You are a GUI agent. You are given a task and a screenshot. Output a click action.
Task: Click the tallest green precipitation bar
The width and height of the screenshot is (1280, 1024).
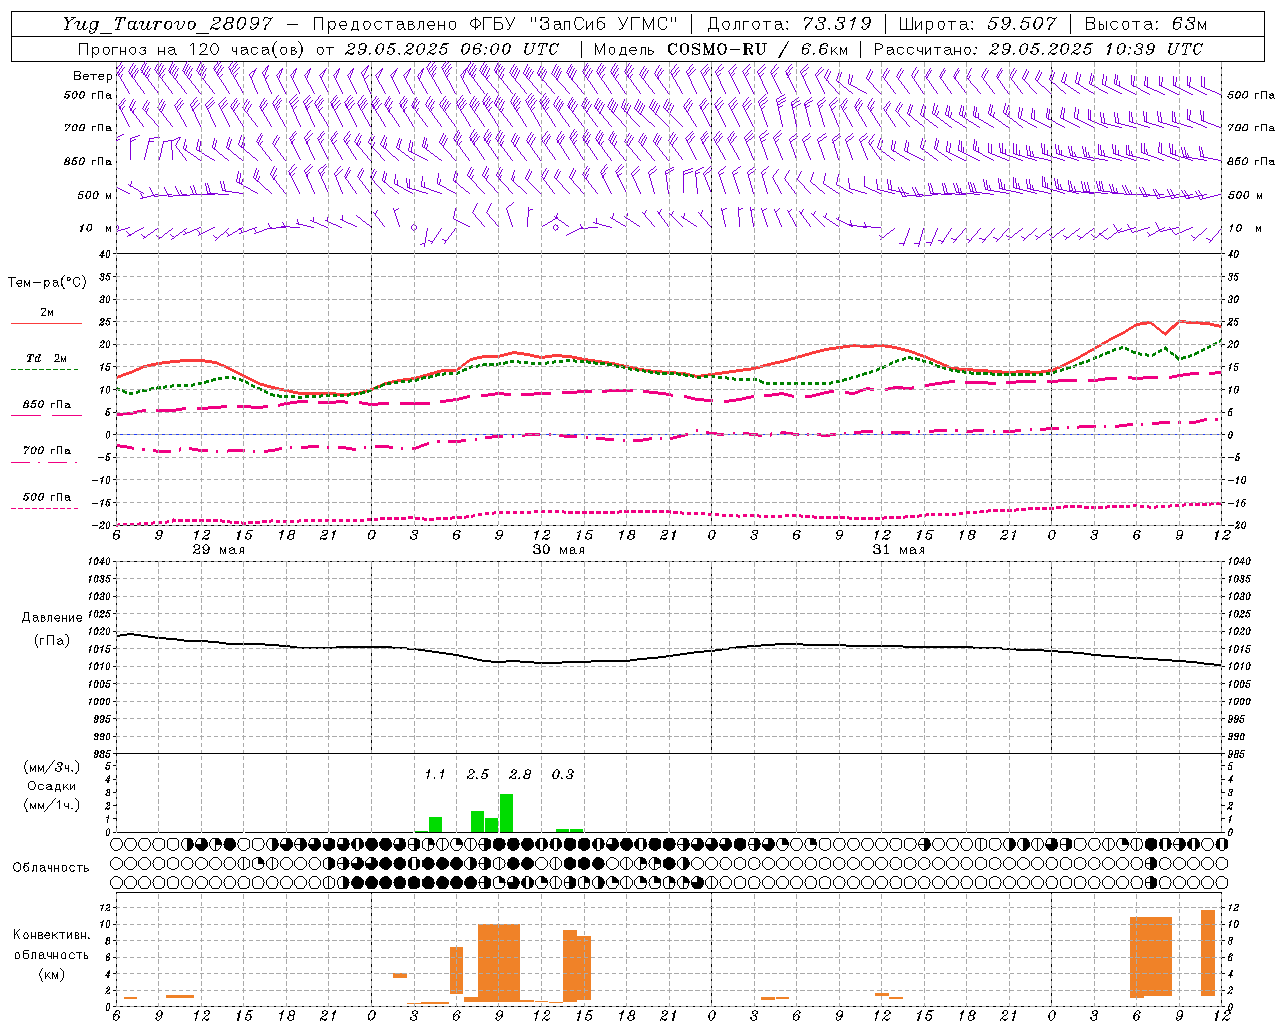506,812
